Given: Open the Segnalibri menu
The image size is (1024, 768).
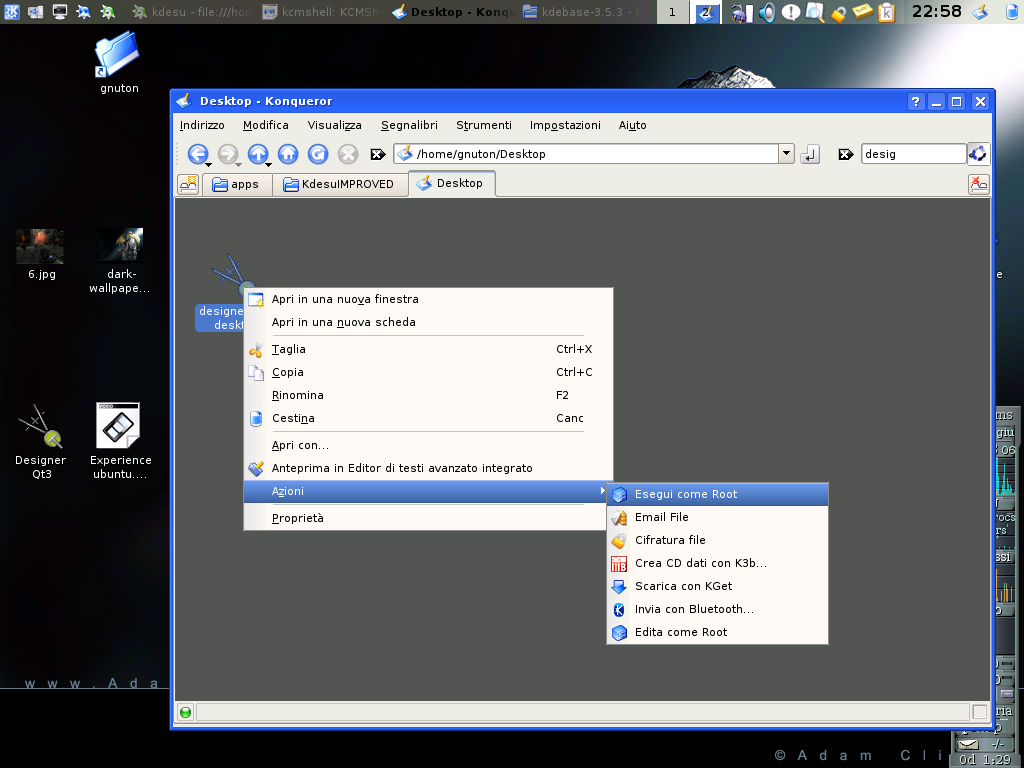Looking at the screenshot, I should (x=409, y=125).
